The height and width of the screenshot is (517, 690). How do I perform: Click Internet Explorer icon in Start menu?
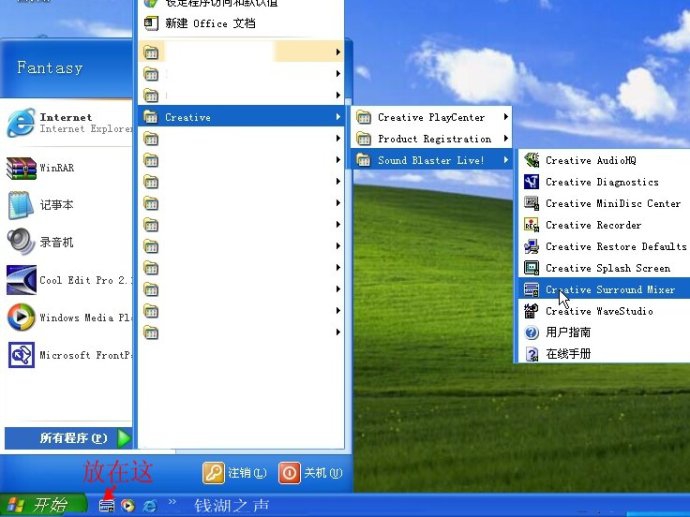(x=21, y=123)
